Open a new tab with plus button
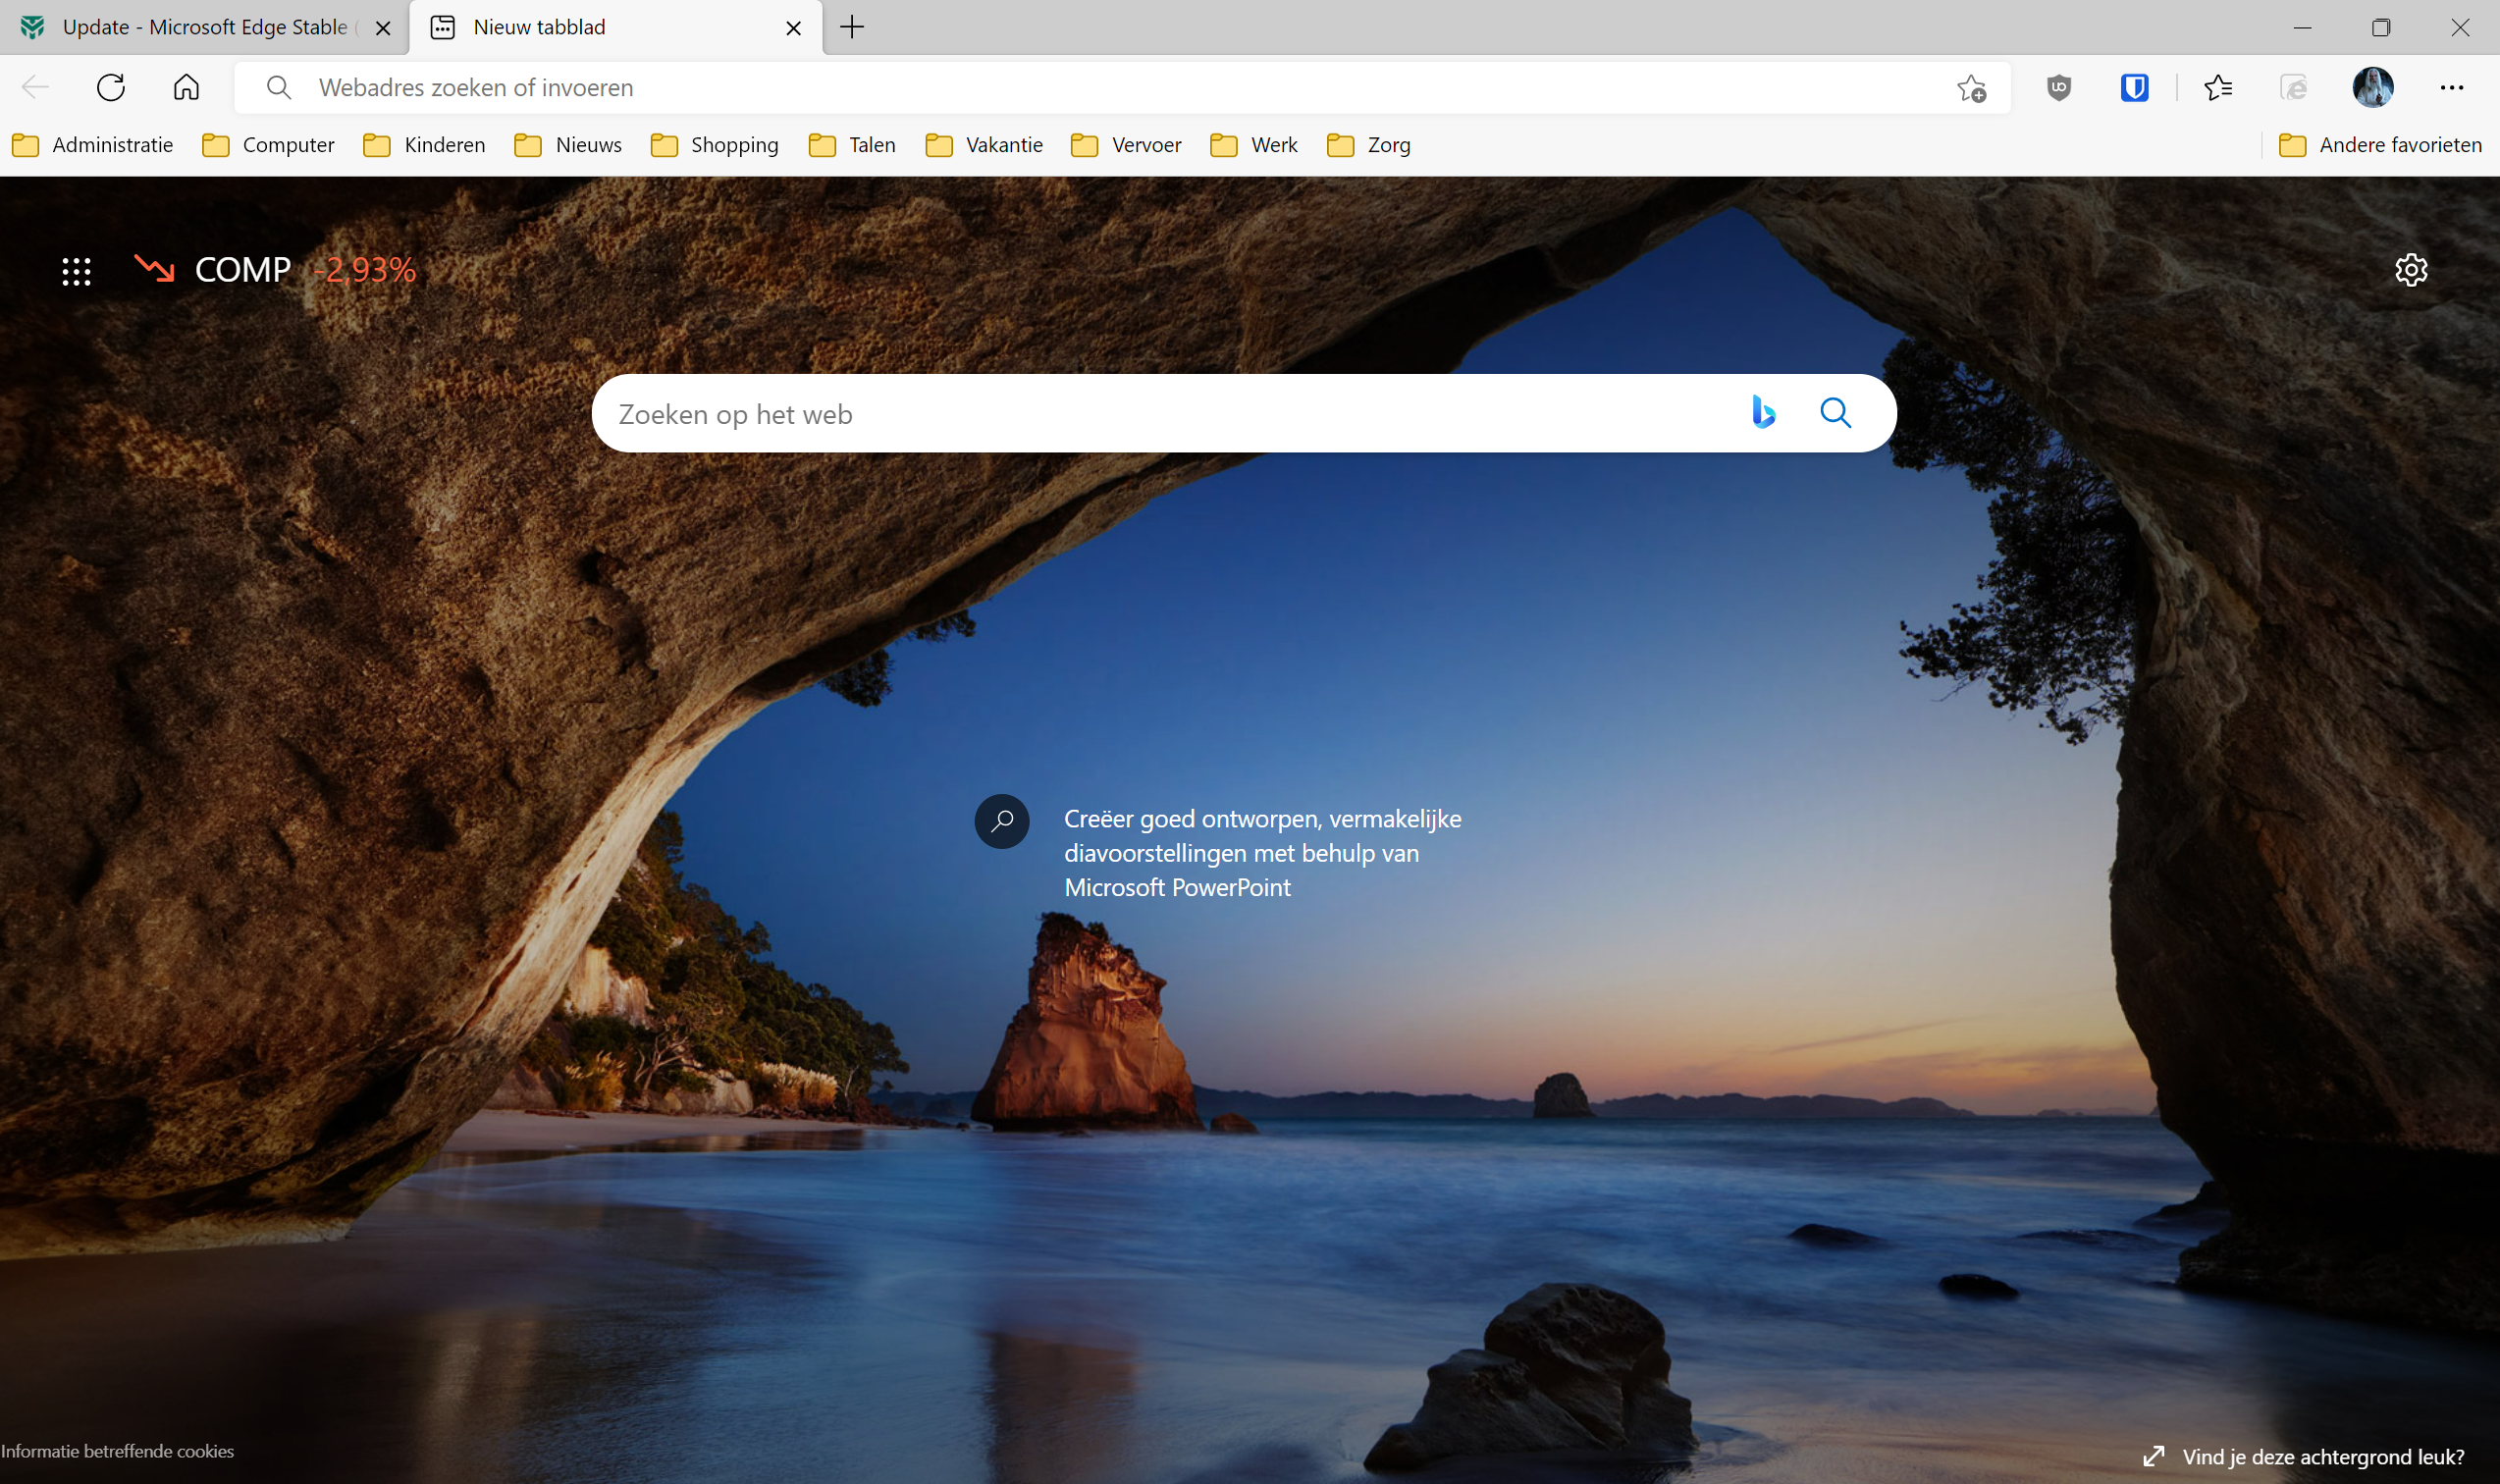This screenshot has width=2500, height=1484. [x=852, y=27]
